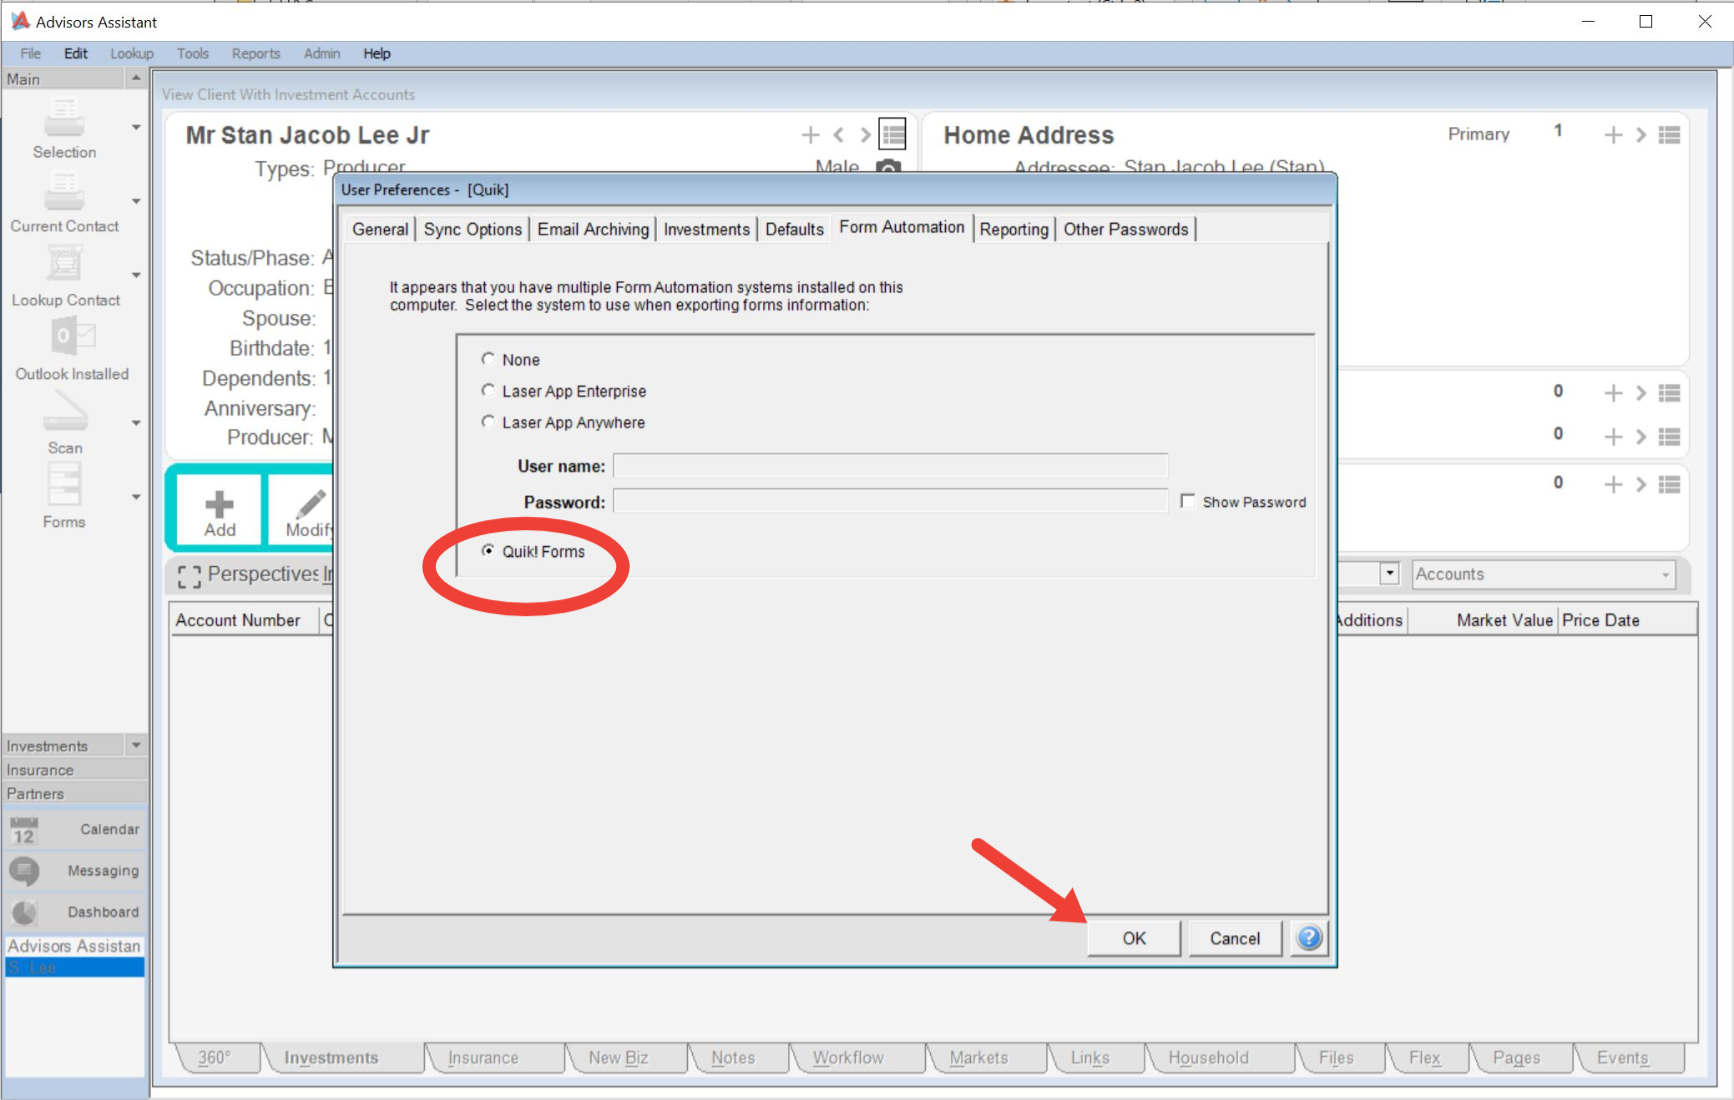Open the Home Address list icon
1734x1100 pixels.
1669,135
